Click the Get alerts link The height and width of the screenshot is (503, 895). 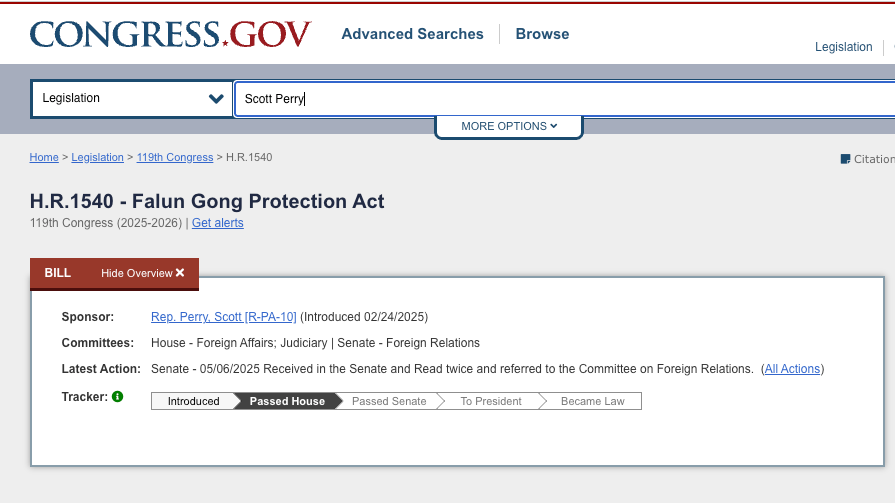click(x=217, y=223)
